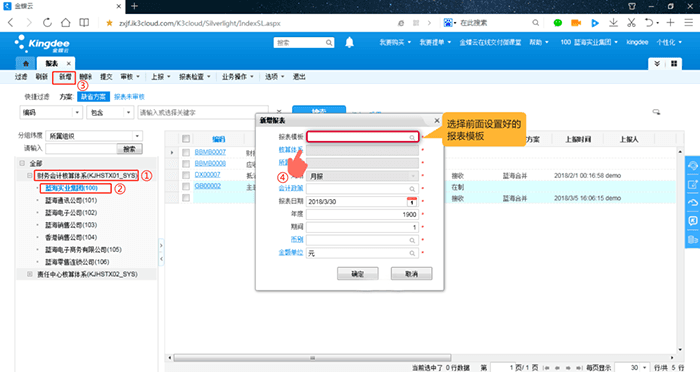The width and height of the screenshot is (700, 372).
Task: Click the home tab icon
Action: (25, 63)
